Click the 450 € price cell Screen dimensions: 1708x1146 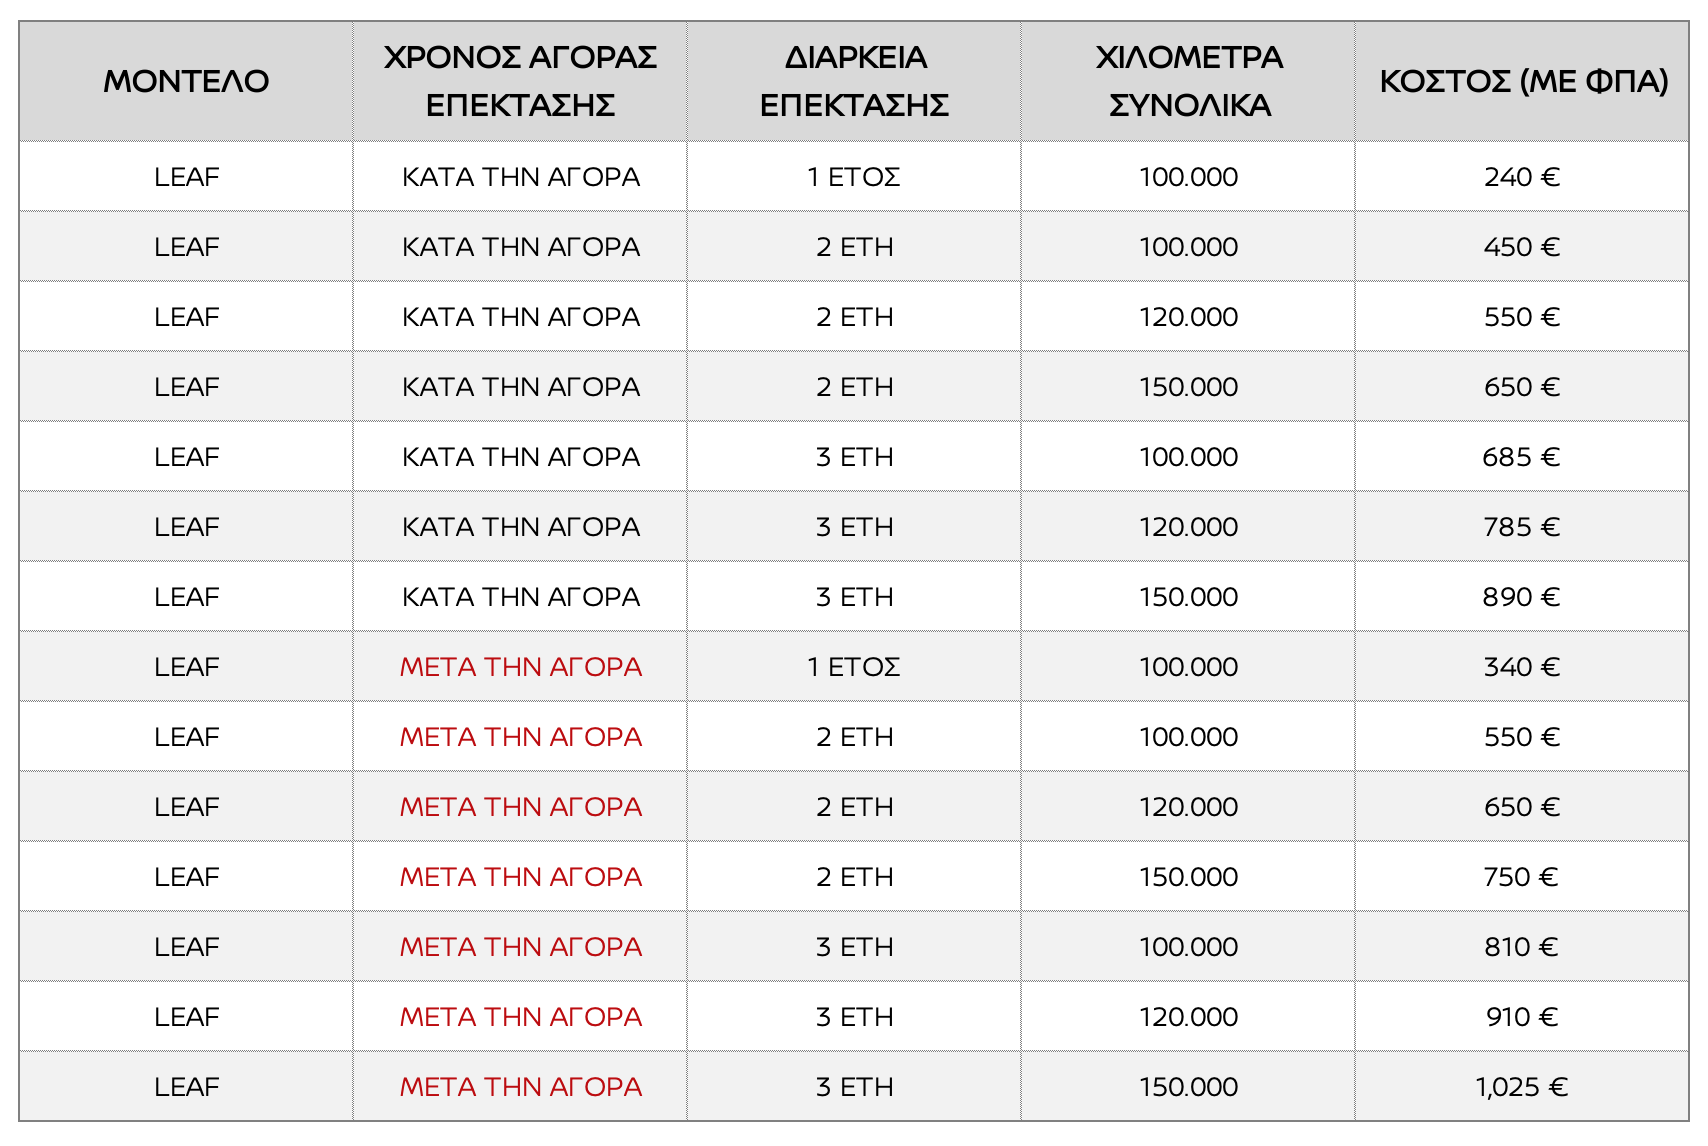click(1522, 247)
